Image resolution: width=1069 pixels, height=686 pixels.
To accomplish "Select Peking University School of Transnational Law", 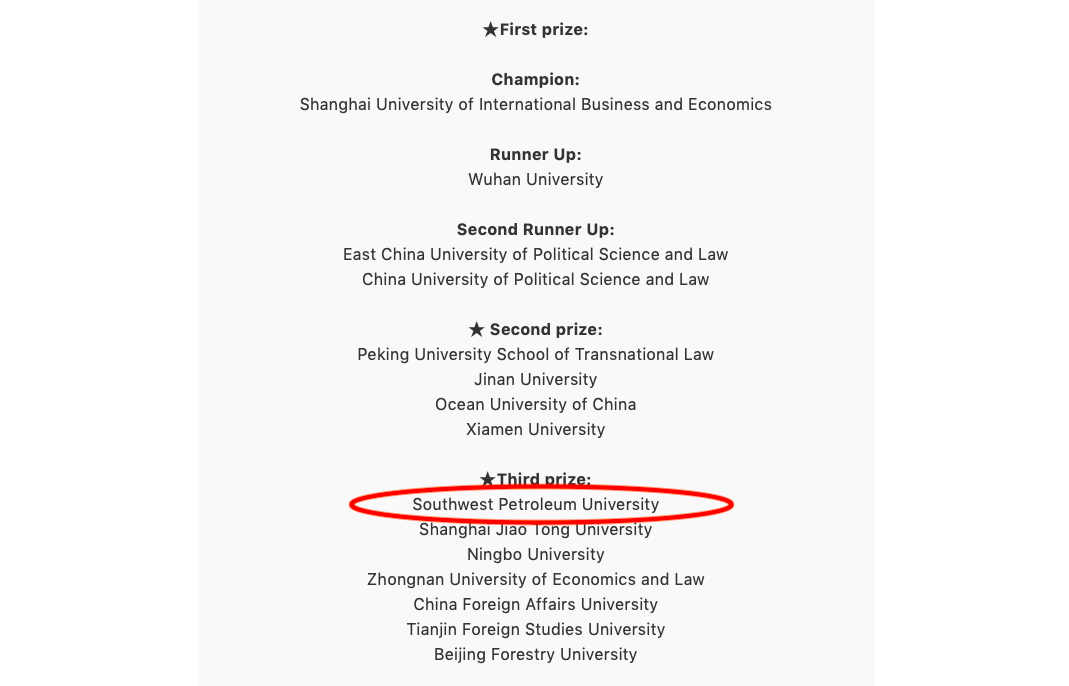I will click(x=535, y=355).
